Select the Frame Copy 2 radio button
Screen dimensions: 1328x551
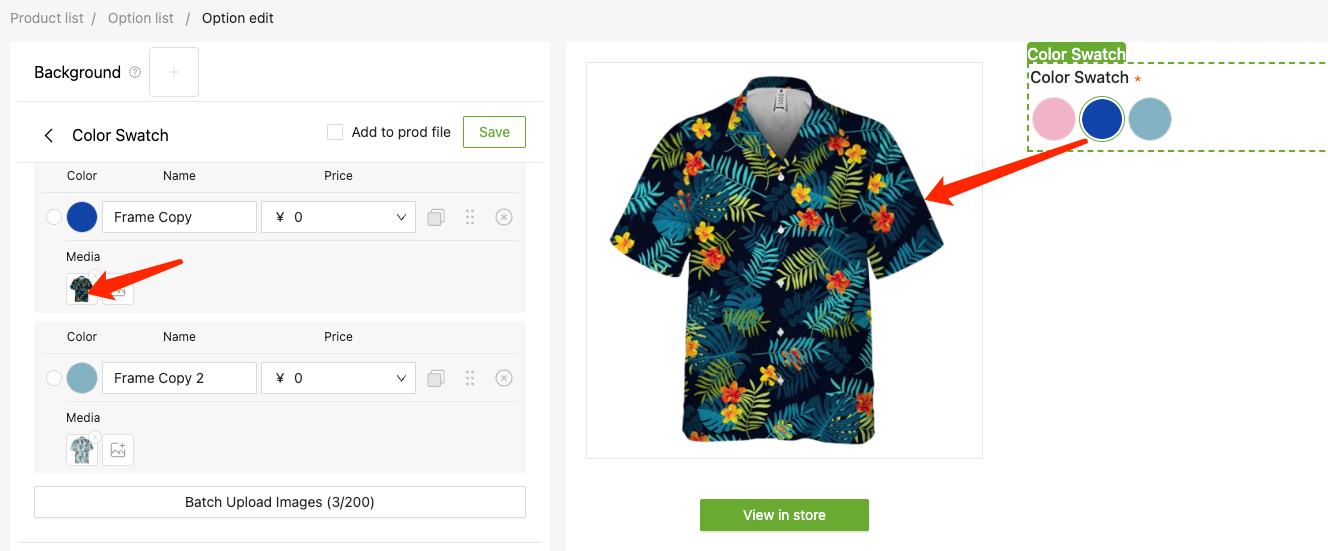(54, 378)
